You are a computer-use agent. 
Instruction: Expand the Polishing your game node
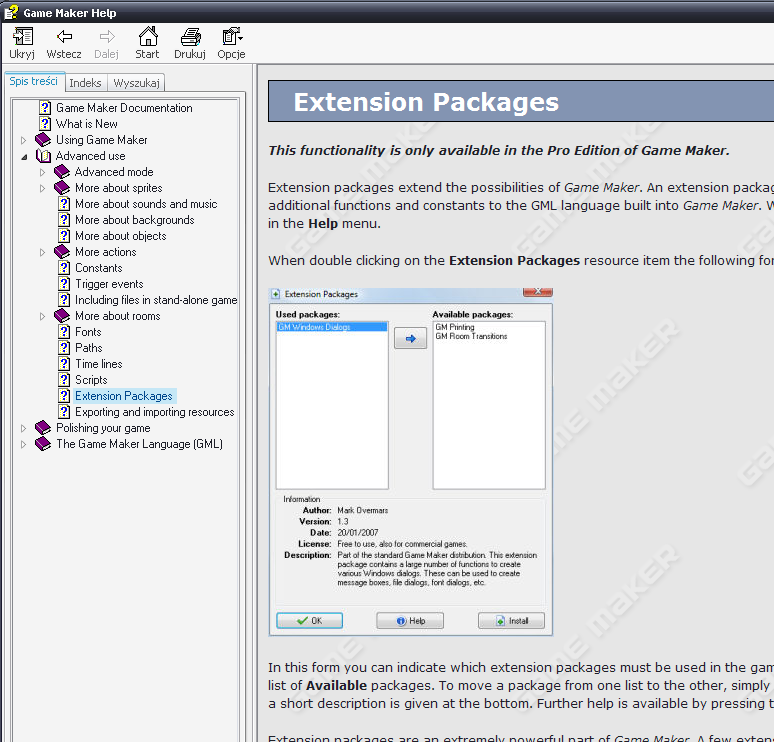click(x=24, y=428)
